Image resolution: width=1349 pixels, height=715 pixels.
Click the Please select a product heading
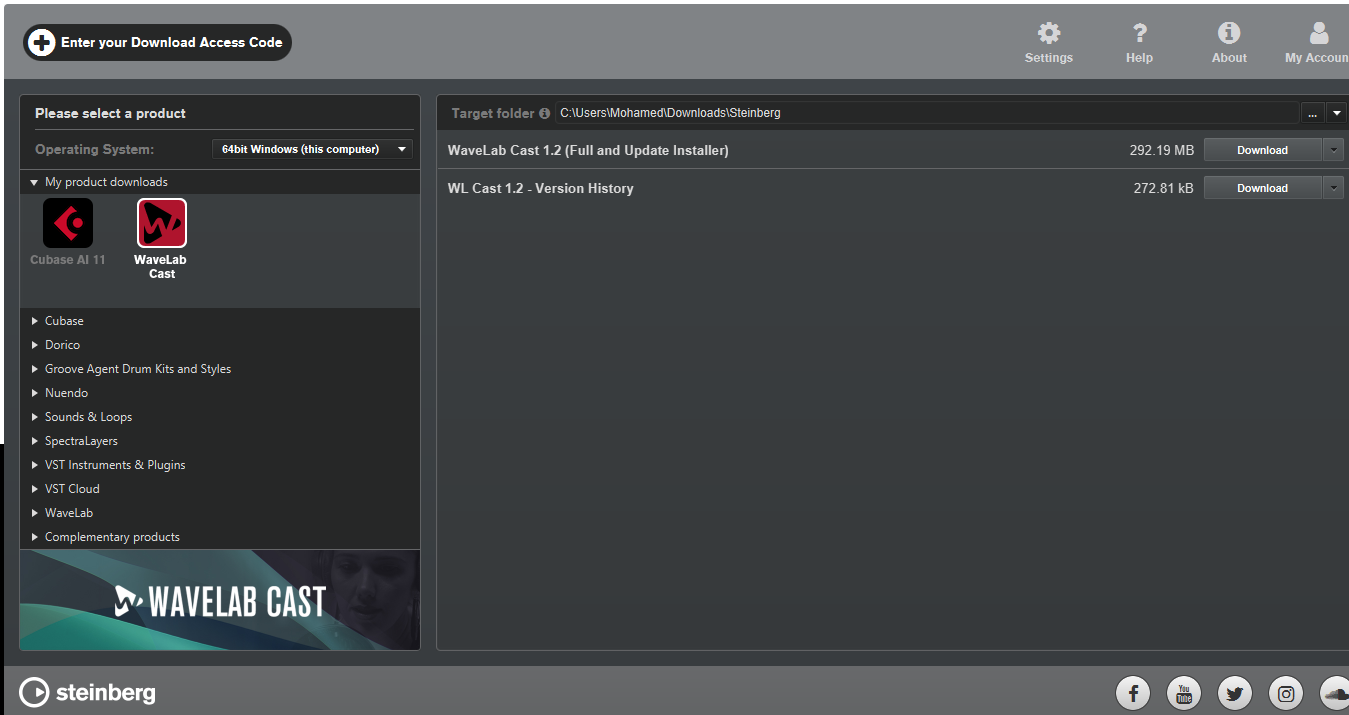(110, 113)
